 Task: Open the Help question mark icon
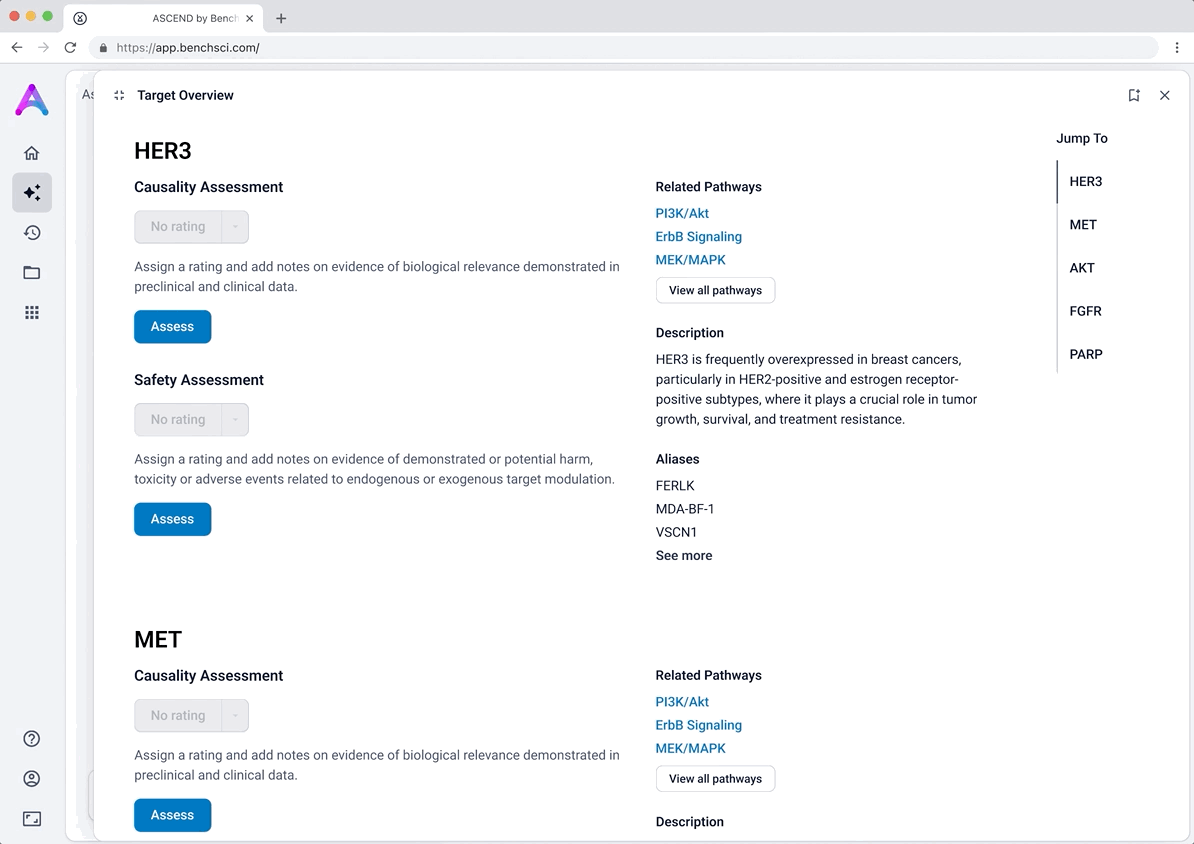point(31,739)
